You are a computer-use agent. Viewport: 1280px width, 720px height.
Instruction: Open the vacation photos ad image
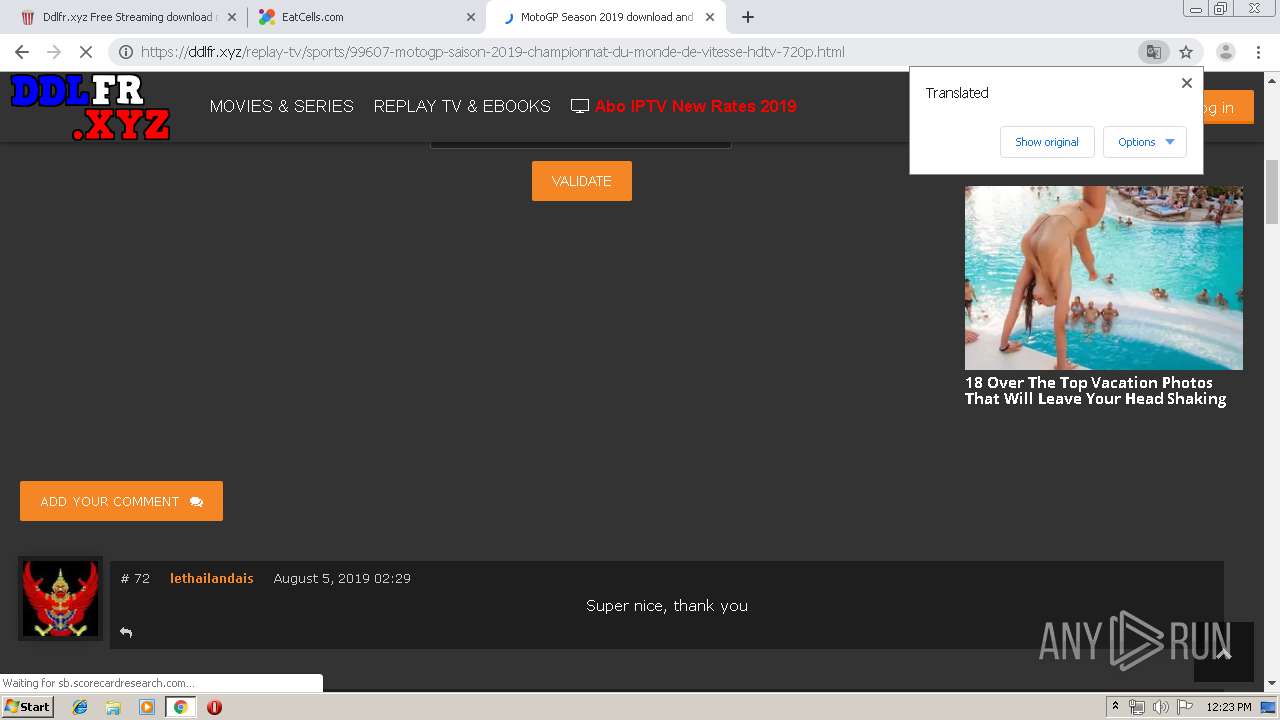1104,278
